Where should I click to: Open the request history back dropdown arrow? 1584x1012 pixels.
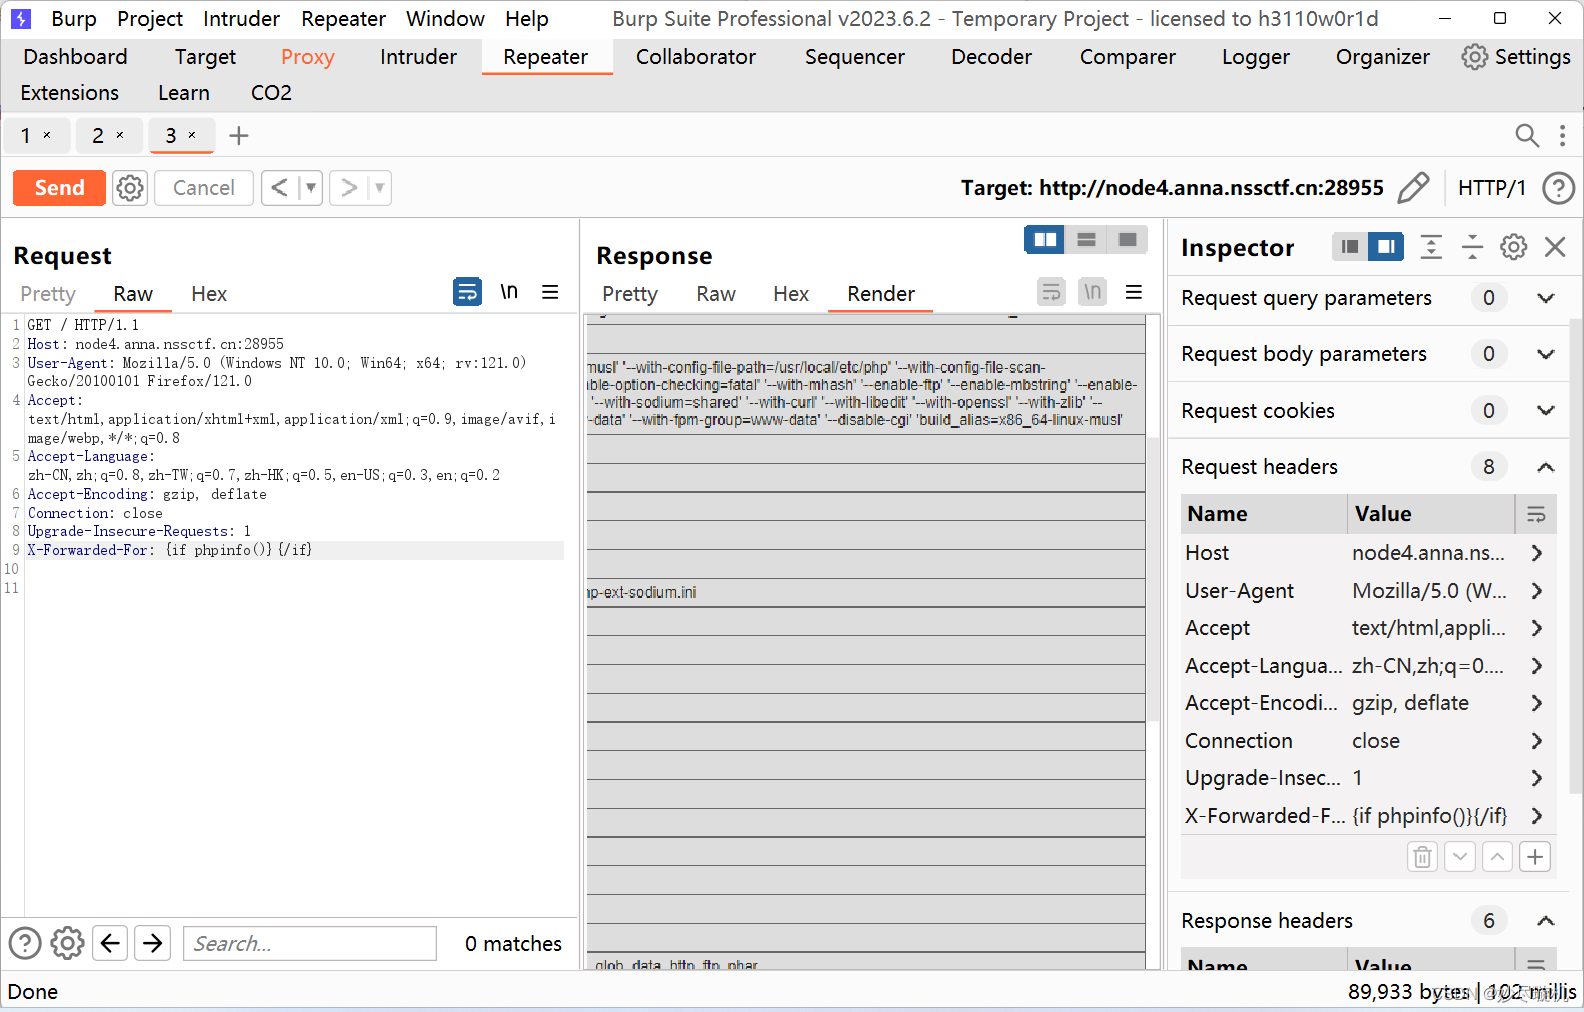pos(311,188)
